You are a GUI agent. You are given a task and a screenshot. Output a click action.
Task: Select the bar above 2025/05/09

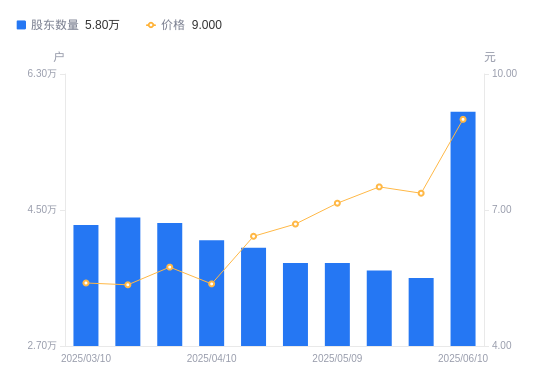click(337, 305)
